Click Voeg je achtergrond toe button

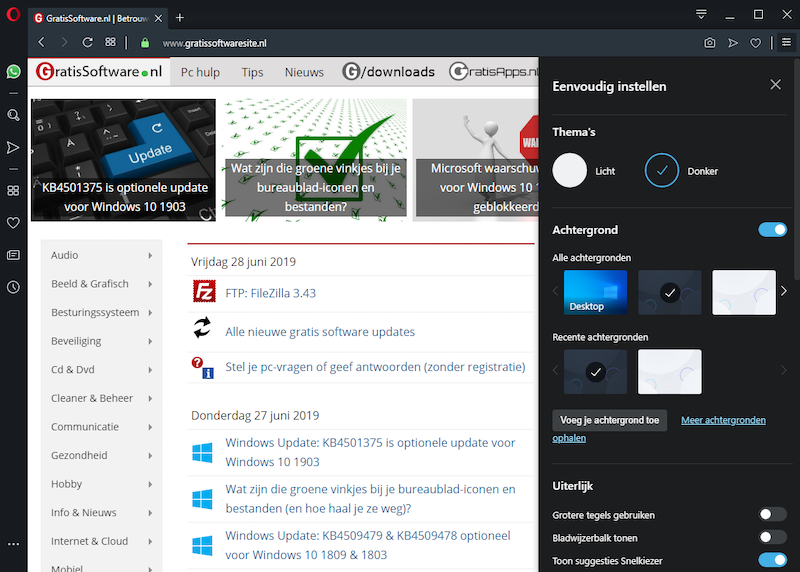click(609, 421)
